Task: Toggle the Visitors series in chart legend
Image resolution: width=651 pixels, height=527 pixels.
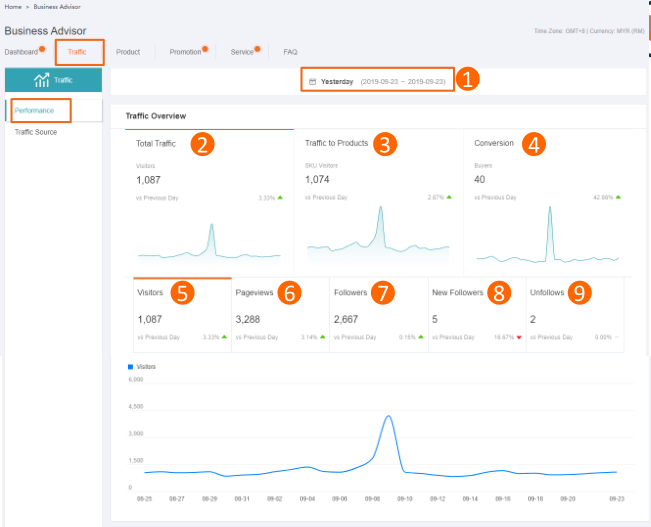Action: [142, 367]
